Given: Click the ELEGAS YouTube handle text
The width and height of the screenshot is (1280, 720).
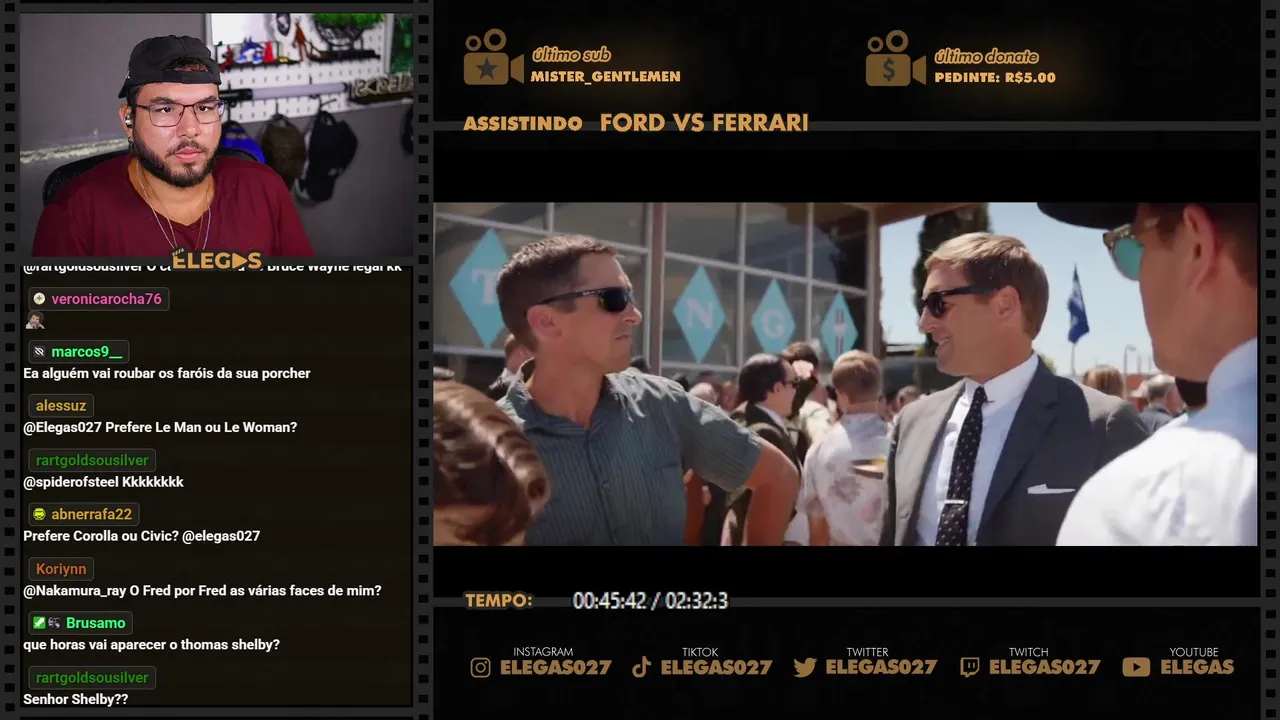Looking at the screenshot, I should pyautogui.click(x=1197, y=667).
